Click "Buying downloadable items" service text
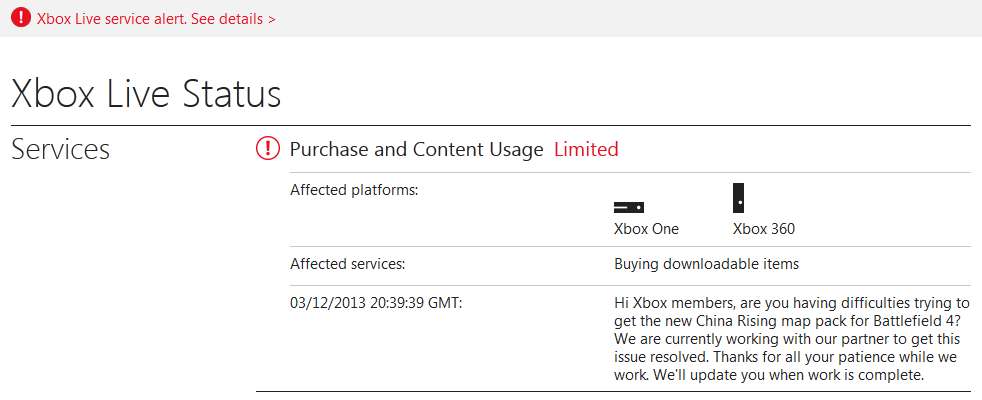Screen dimensions: 982x400 click(x=706, y=264)
